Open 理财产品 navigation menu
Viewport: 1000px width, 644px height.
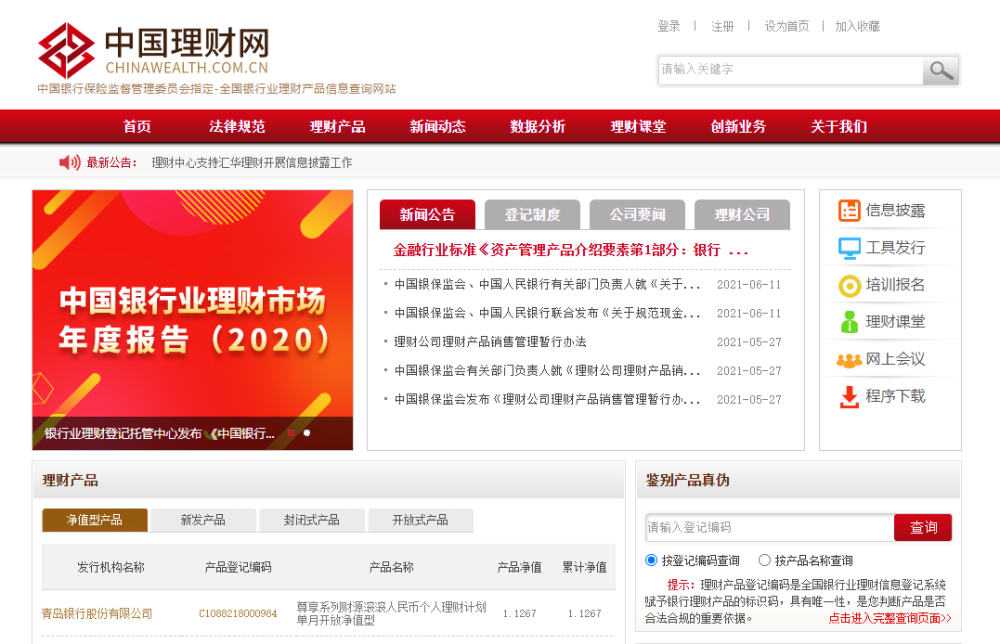pyautogui.click(x=337, y=126)
